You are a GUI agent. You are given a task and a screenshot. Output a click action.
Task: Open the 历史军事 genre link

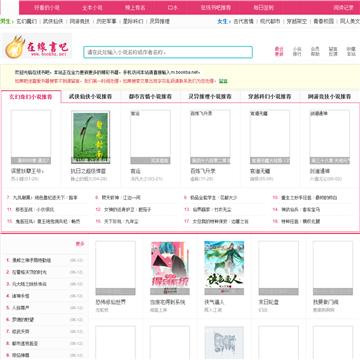[106, 21]
